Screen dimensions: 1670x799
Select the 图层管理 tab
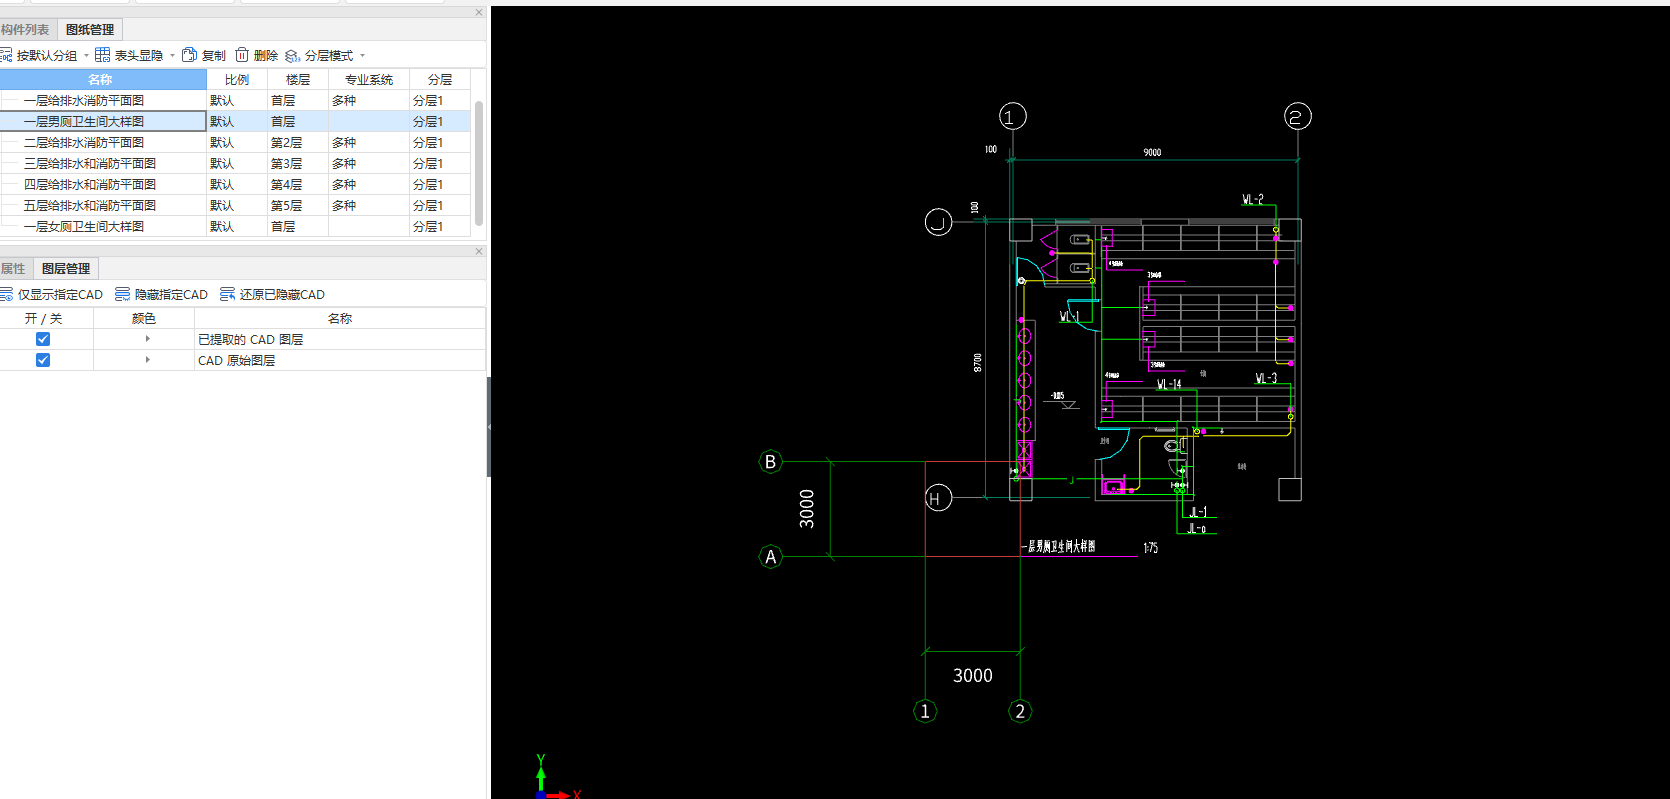66,269
